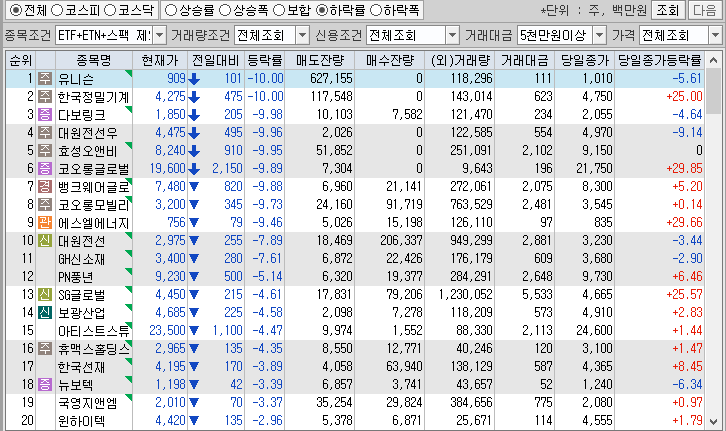
Task: Click 당일종가등락률 column header
Action: click(x=660, y=60)
